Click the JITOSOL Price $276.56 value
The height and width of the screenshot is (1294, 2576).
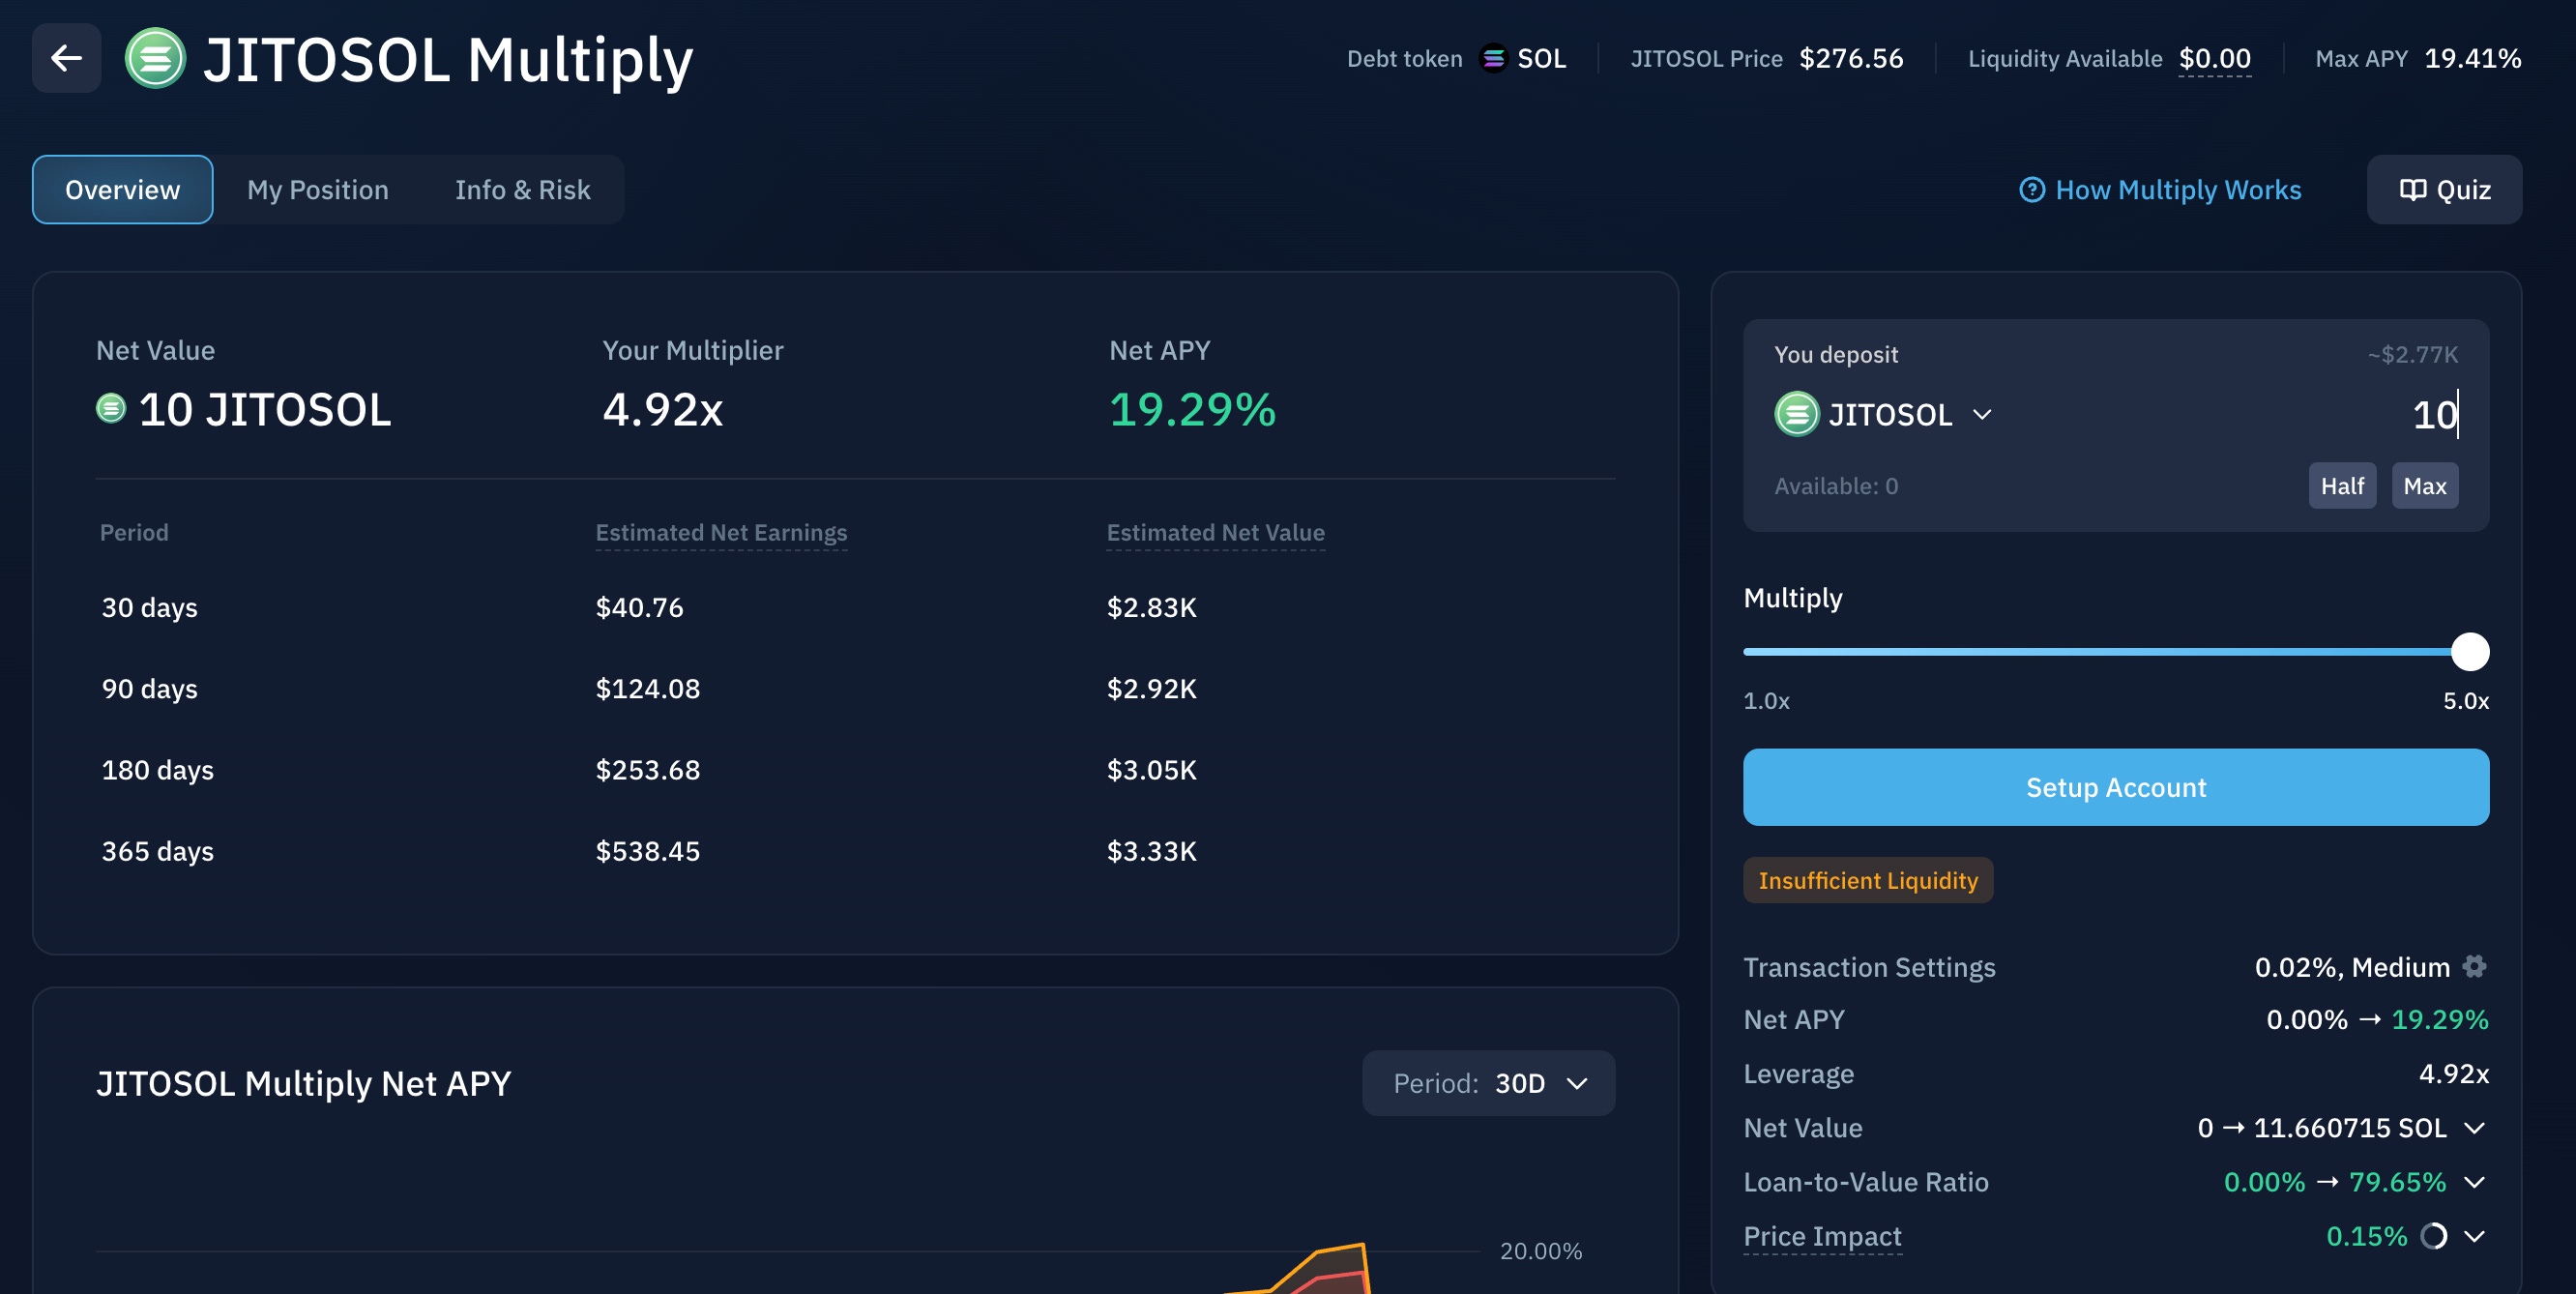click(1851, 58)
